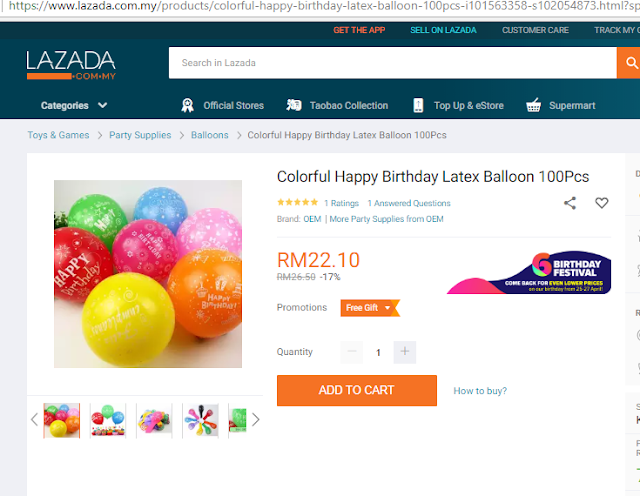This screenshot has height=496, width=640.
Task: Click the Lazada logo
Action: tap(71, 65)
